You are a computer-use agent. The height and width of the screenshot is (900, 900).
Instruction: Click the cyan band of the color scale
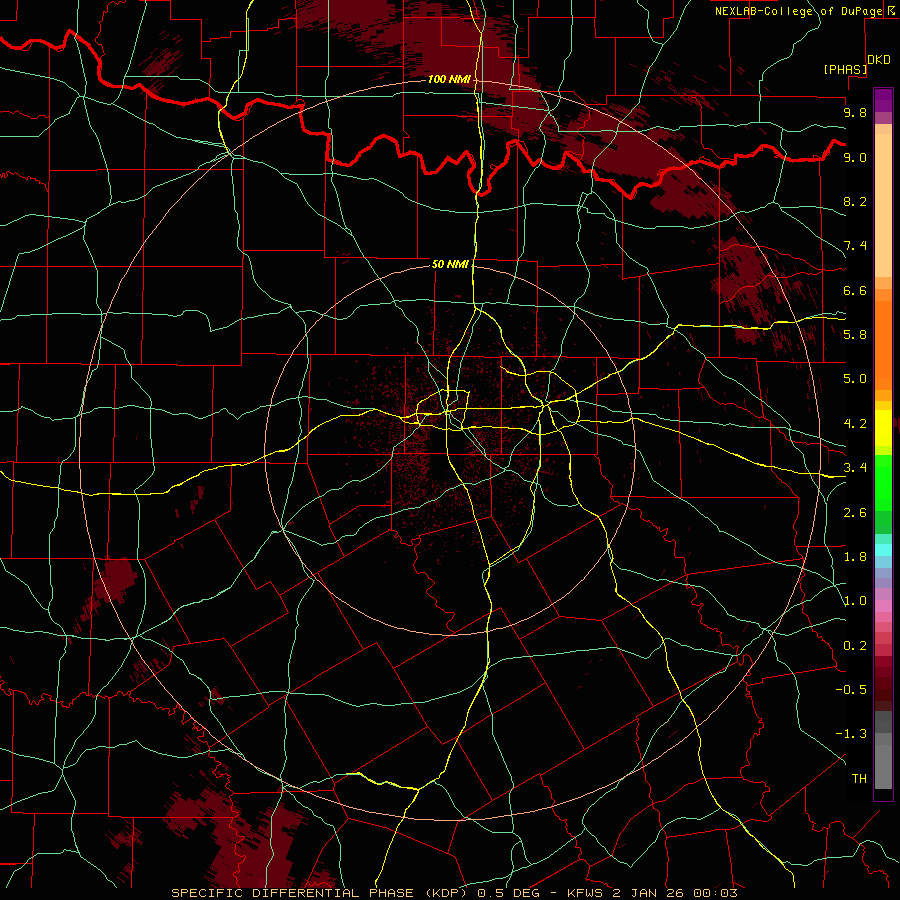883,550
